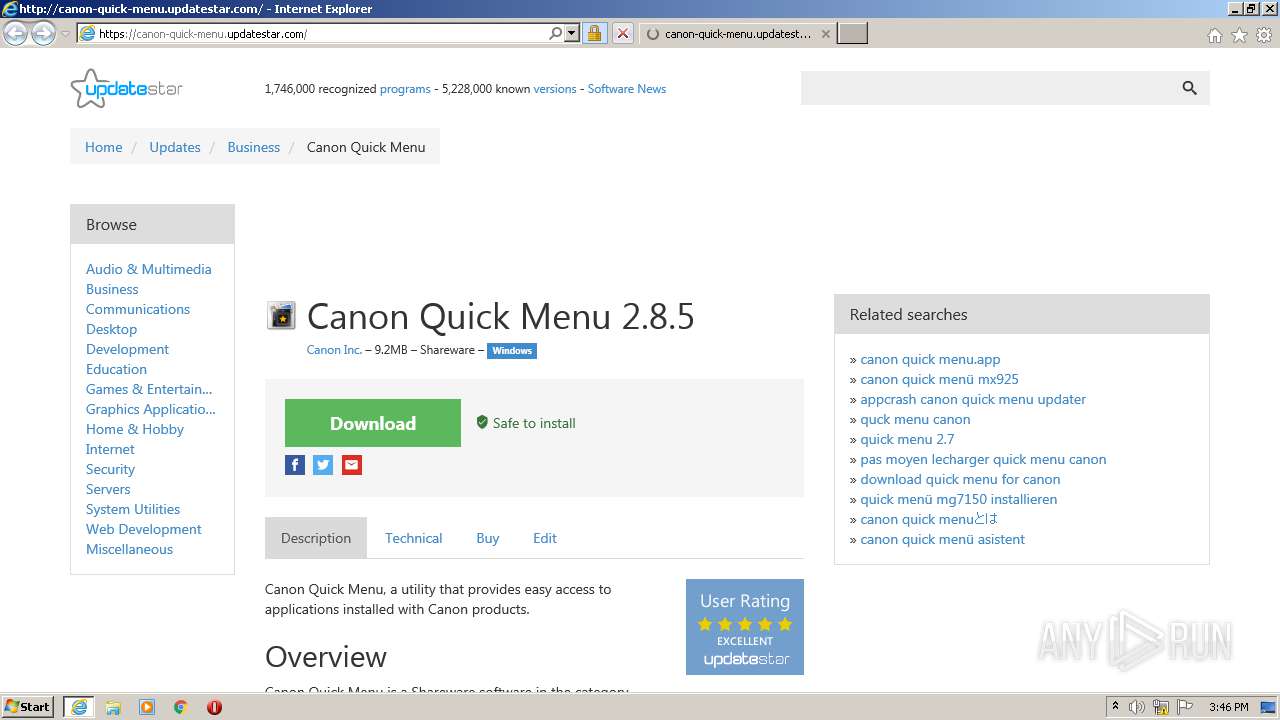Go to Updates breadcrumb

tap(175, 147)
